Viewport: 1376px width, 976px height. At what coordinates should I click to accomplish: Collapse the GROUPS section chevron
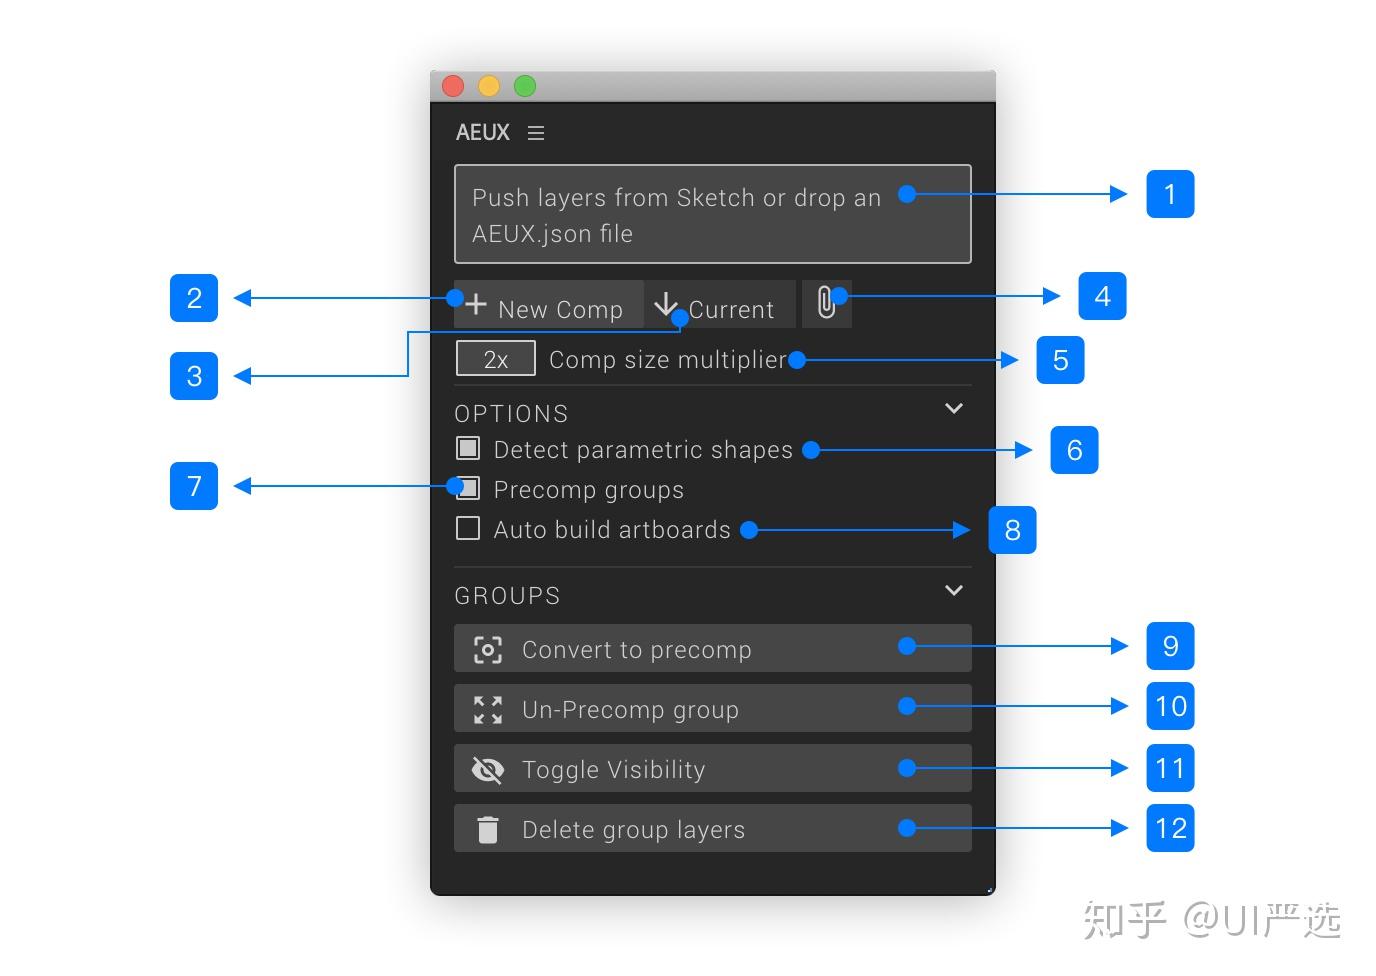953,590
